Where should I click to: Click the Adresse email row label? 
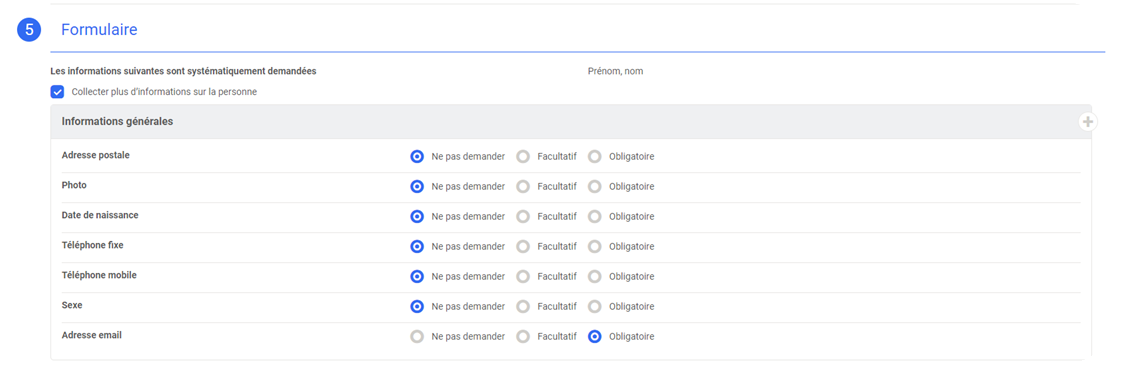pos(92,335)
